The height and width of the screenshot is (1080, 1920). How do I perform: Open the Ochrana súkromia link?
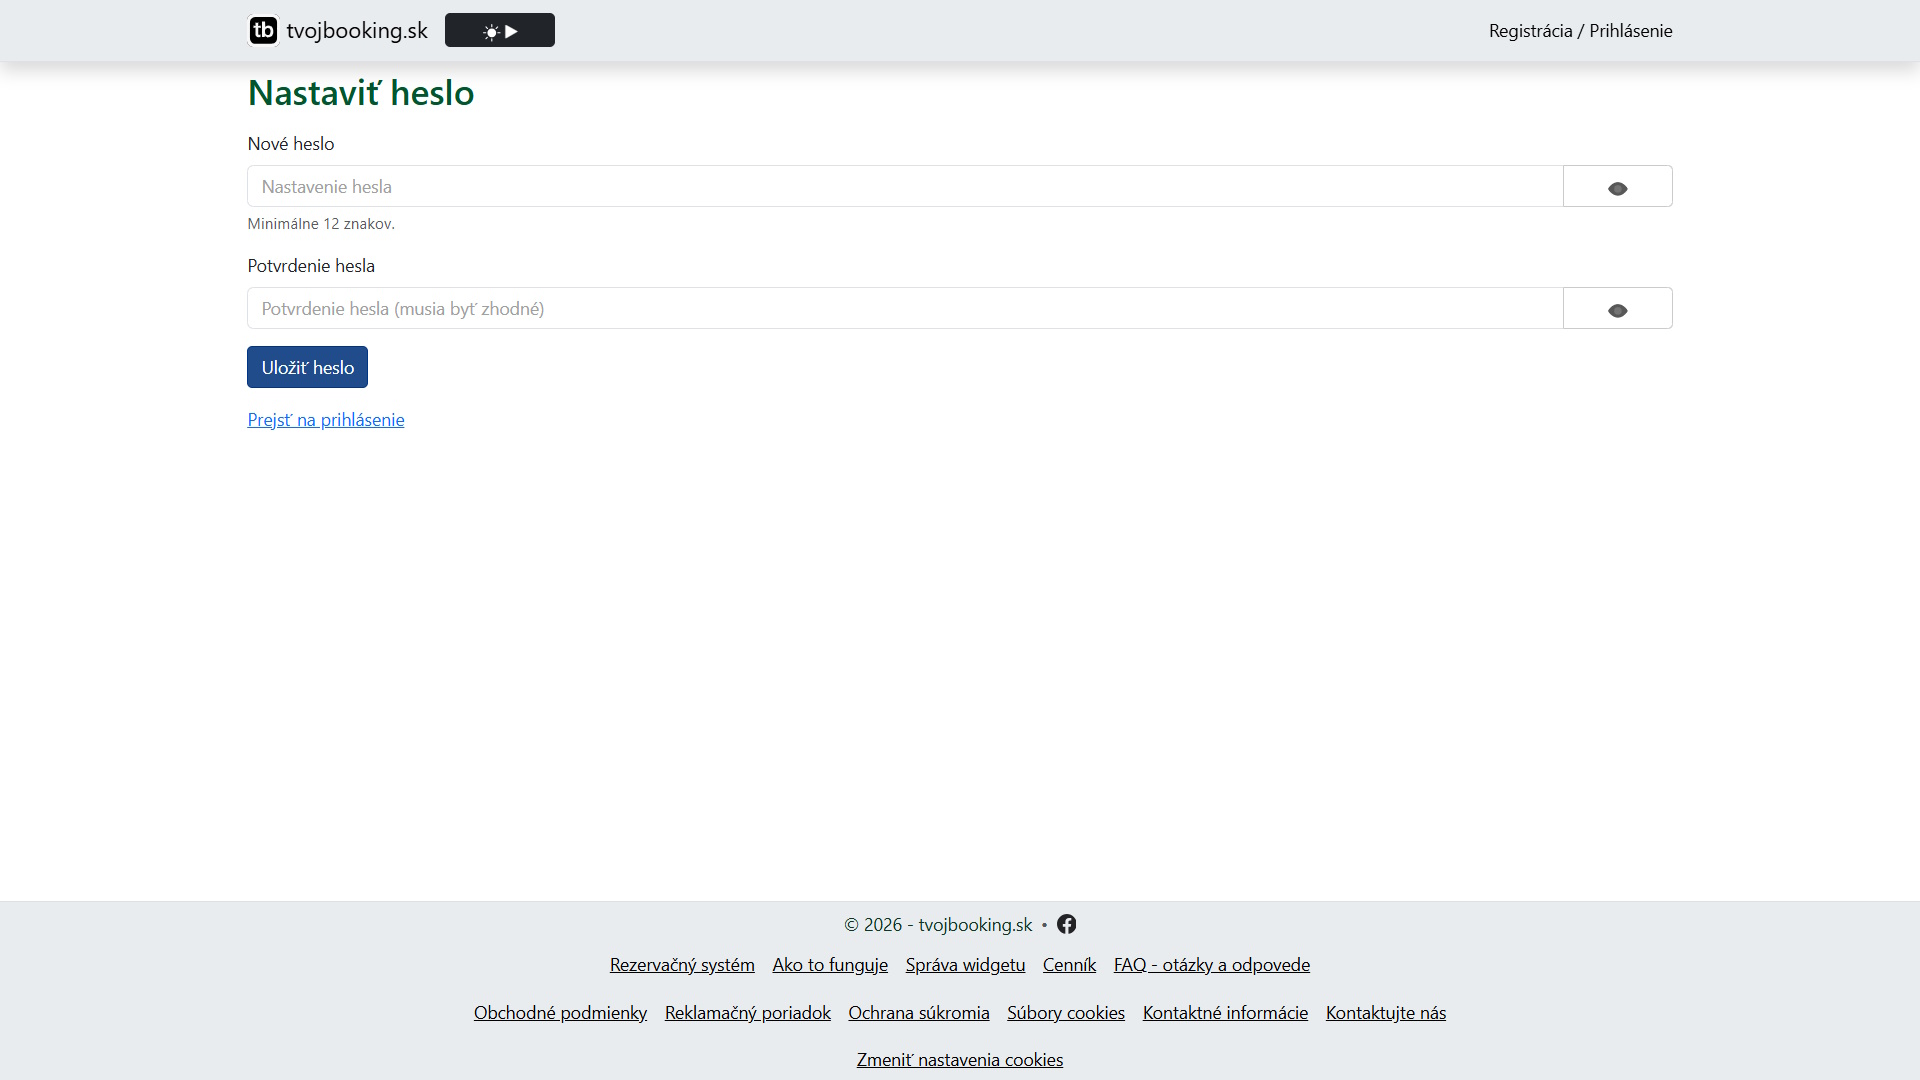919,1013
